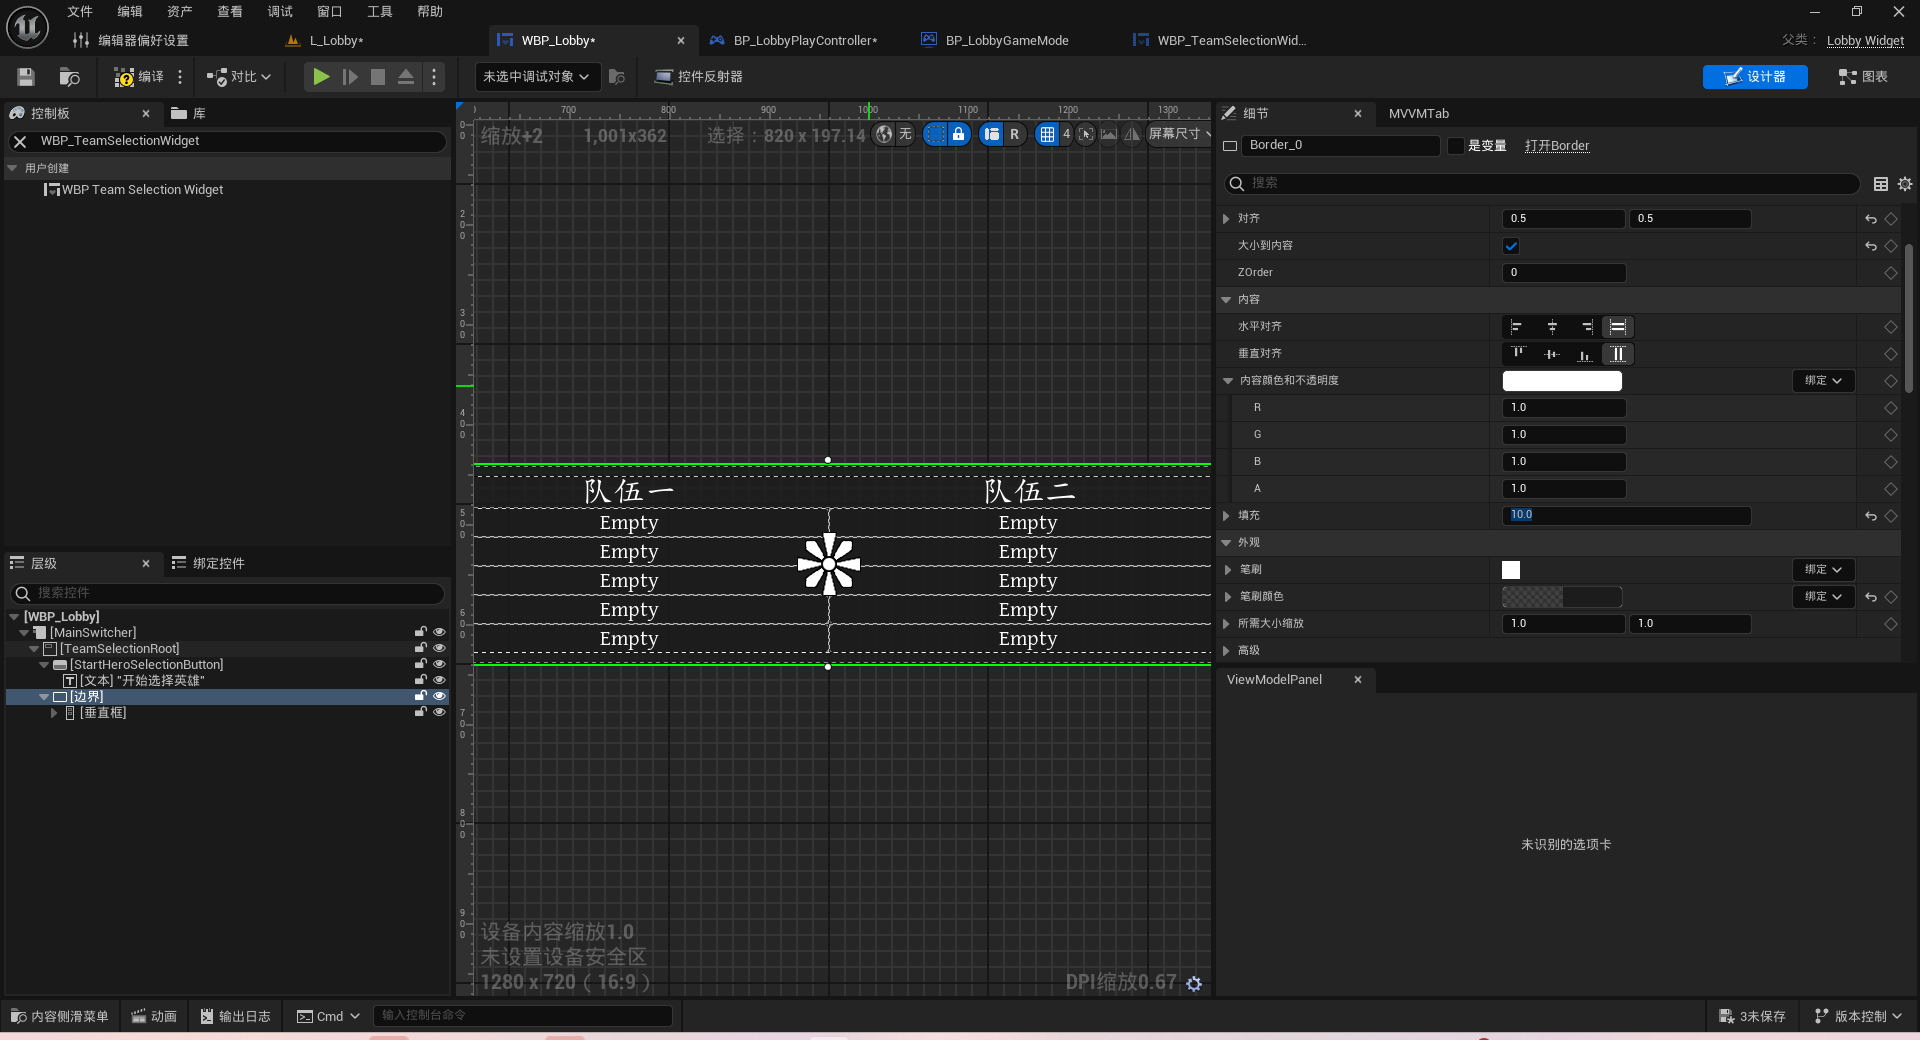Clear palette search with the X icon

[20, 142]
